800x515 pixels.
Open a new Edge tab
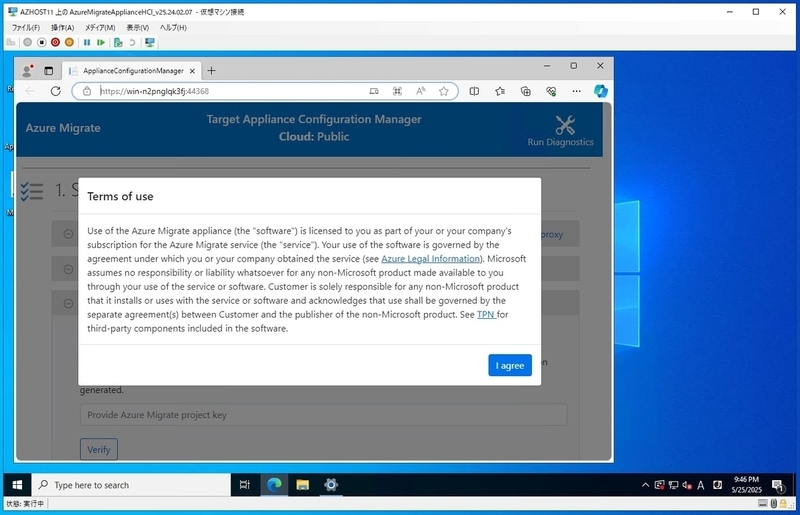[211, 71]
